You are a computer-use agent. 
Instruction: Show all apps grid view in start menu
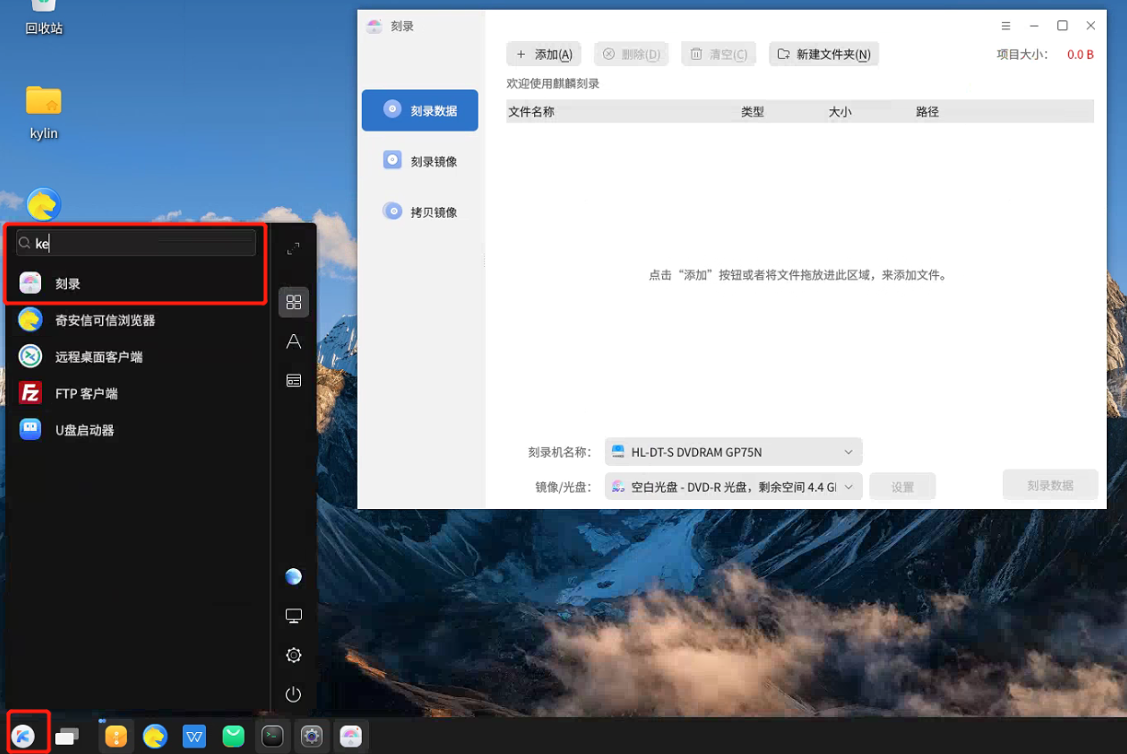(294, 302)
